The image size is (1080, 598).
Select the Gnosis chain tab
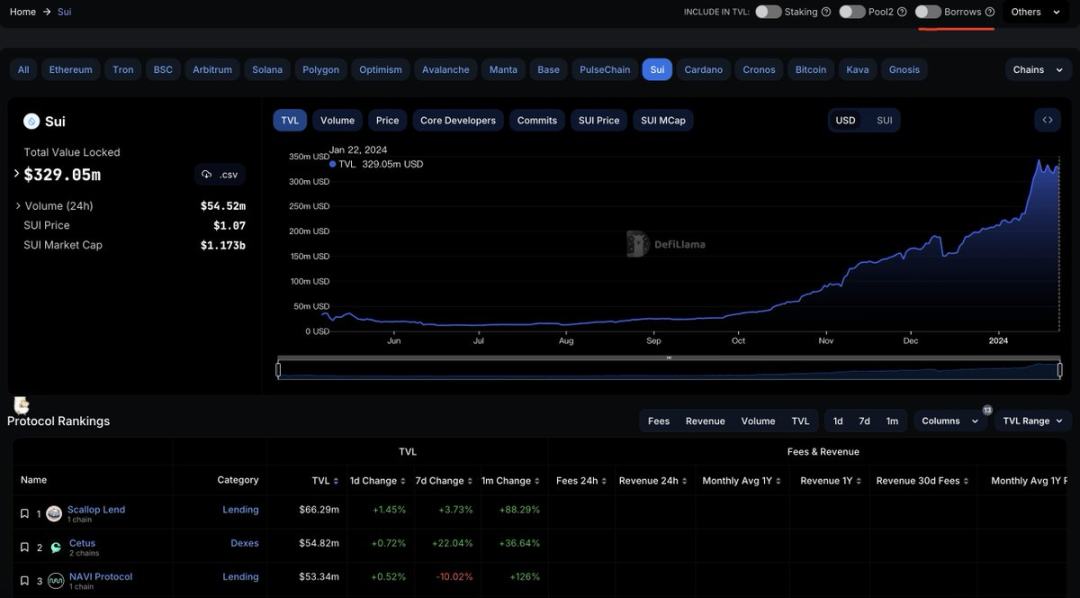tap(904, 70)
